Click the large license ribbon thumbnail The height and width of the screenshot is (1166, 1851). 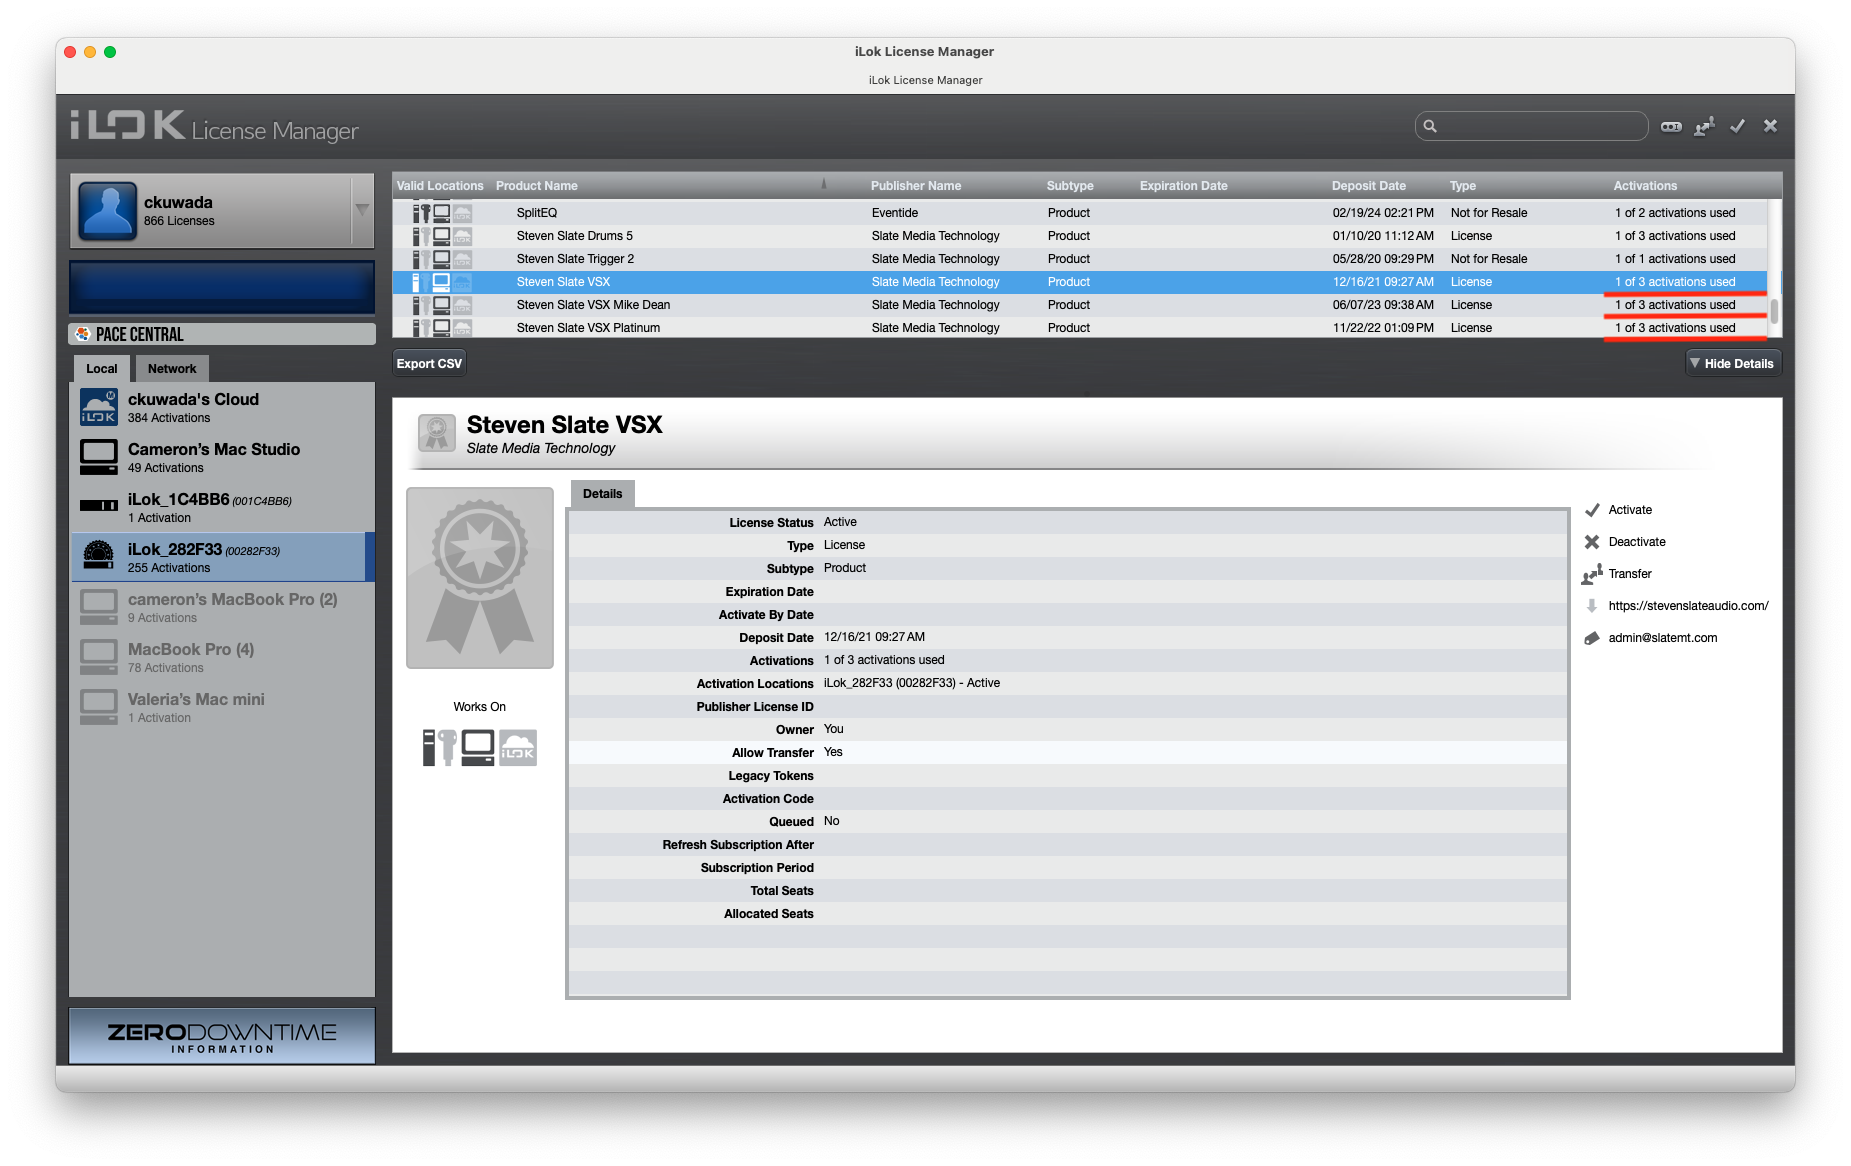pos(480,578)
